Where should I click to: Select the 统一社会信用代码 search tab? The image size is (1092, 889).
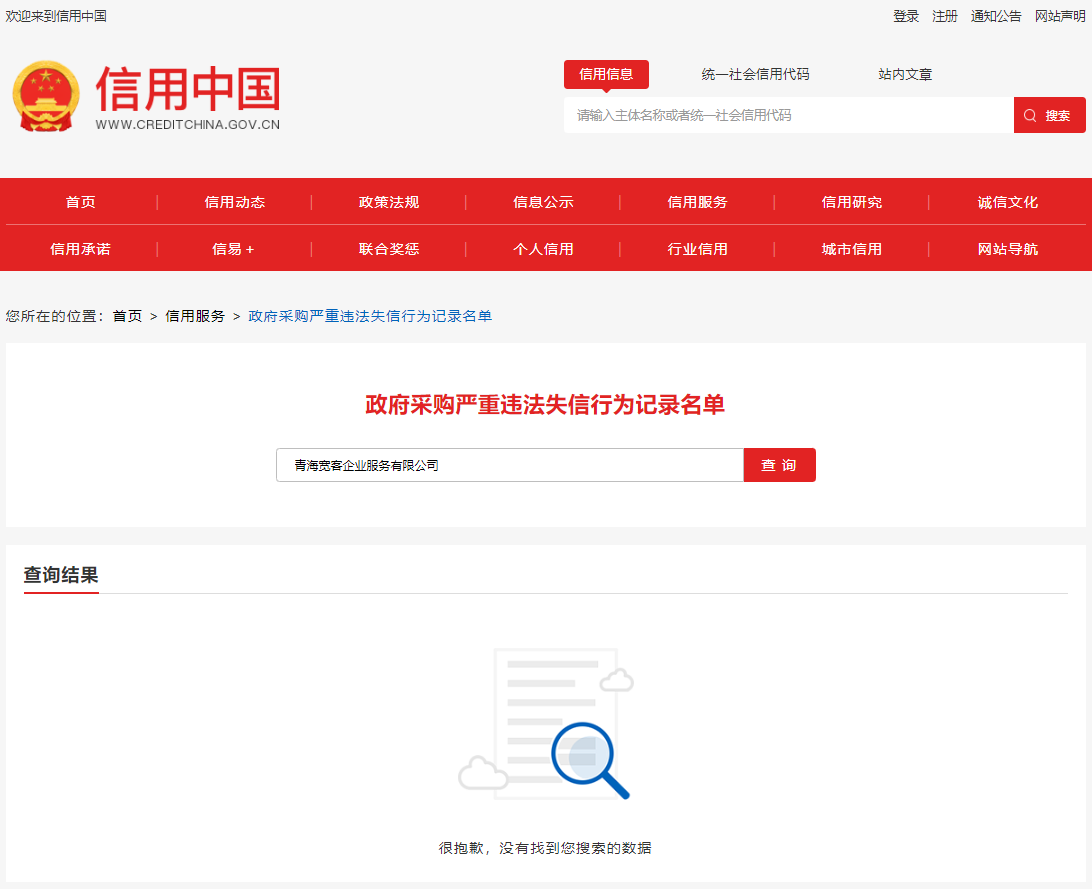click(x=755, y=74)
